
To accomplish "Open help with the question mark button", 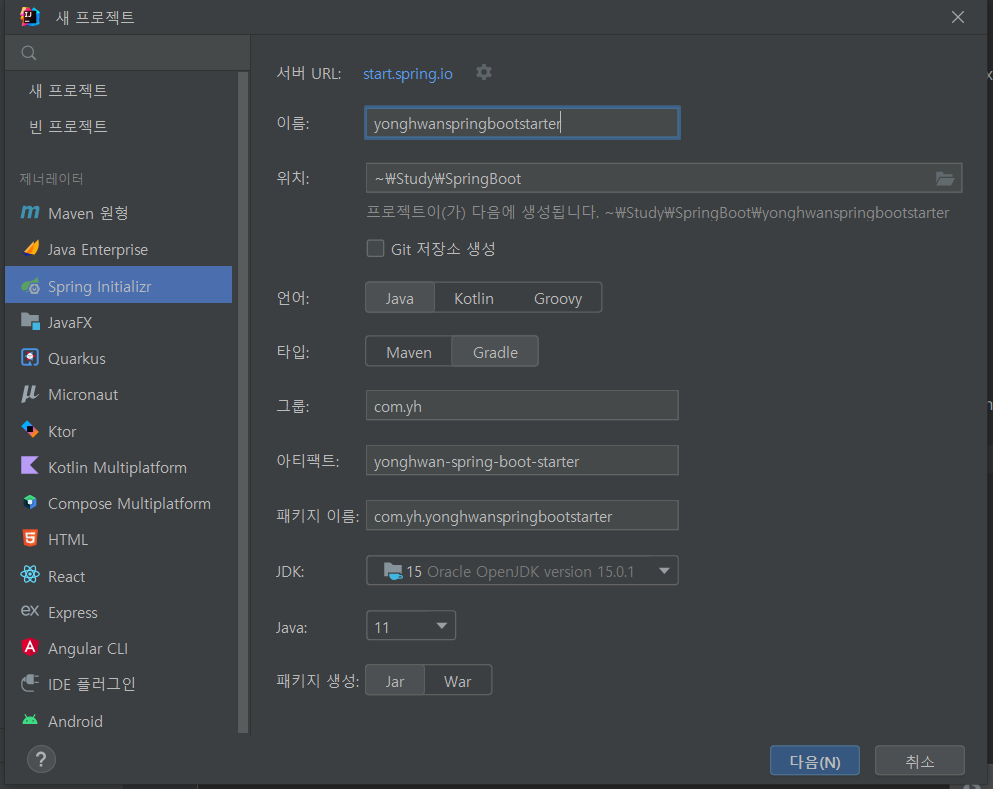I will (41, 759).
